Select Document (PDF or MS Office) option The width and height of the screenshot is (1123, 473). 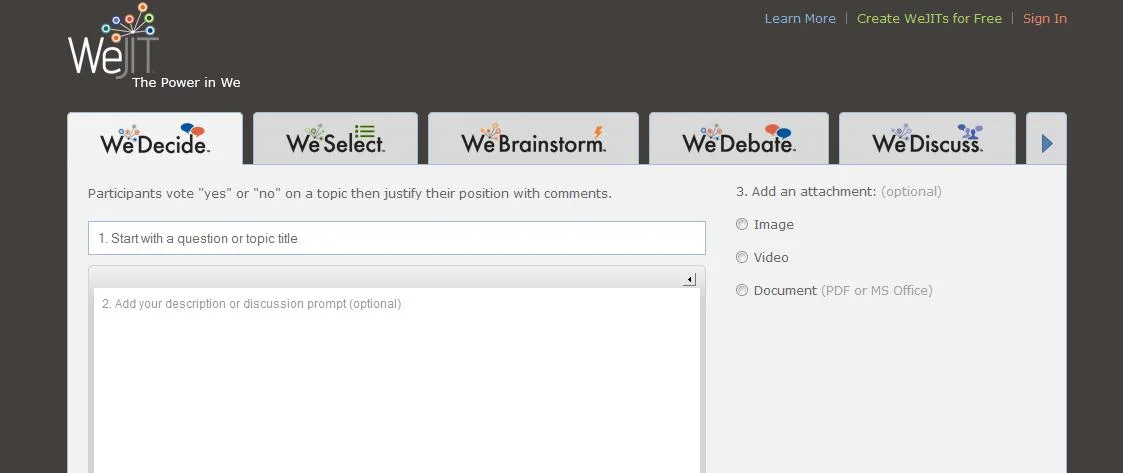click(x=742, y=291)
